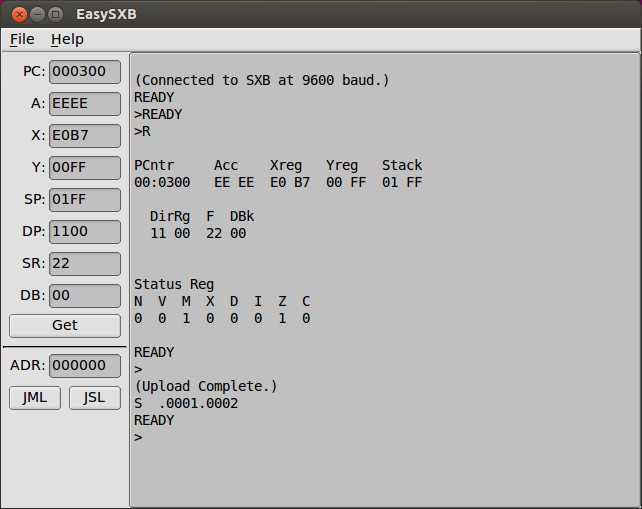Click the Upload Complete message in terminal
This screenshot has width=642, height=509.
pos(206,386)
